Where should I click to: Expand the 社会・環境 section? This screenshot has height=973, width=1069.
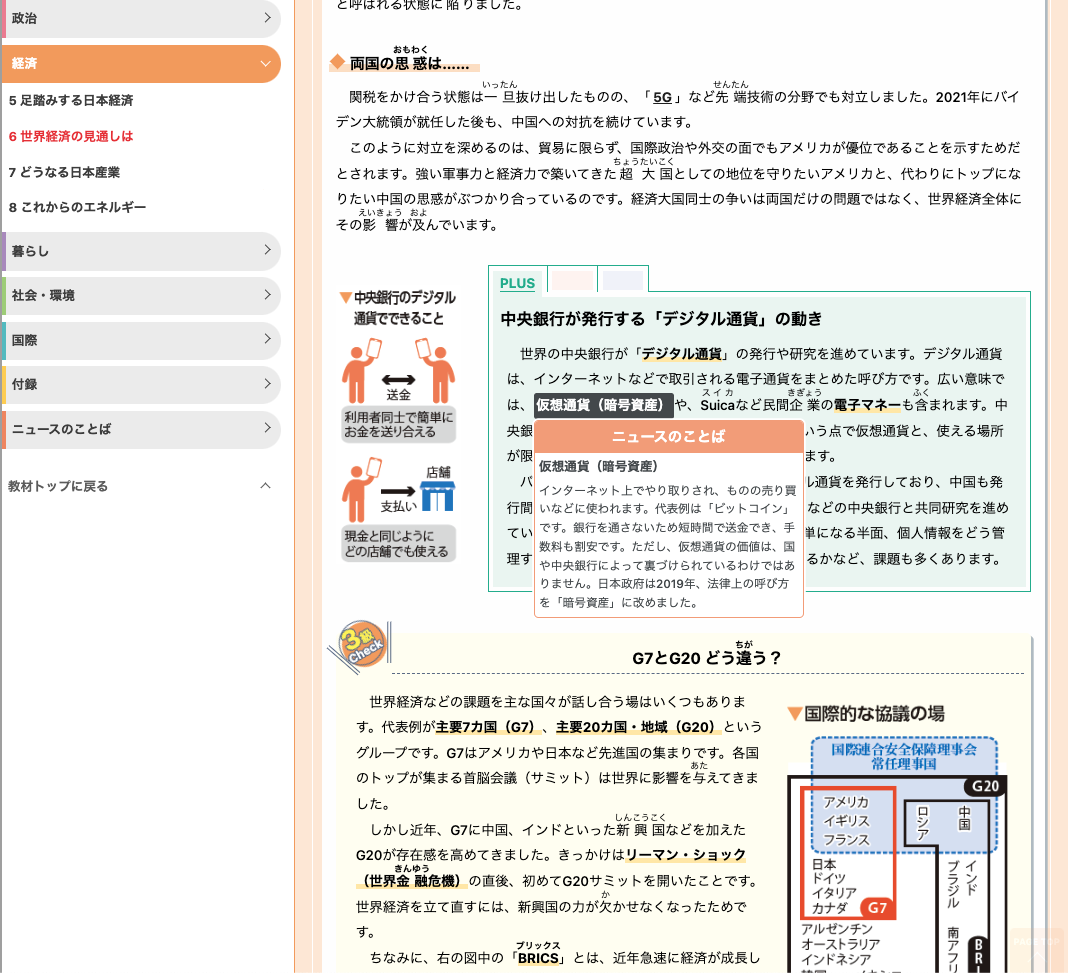pyautogui.click(x=141, y=295)
